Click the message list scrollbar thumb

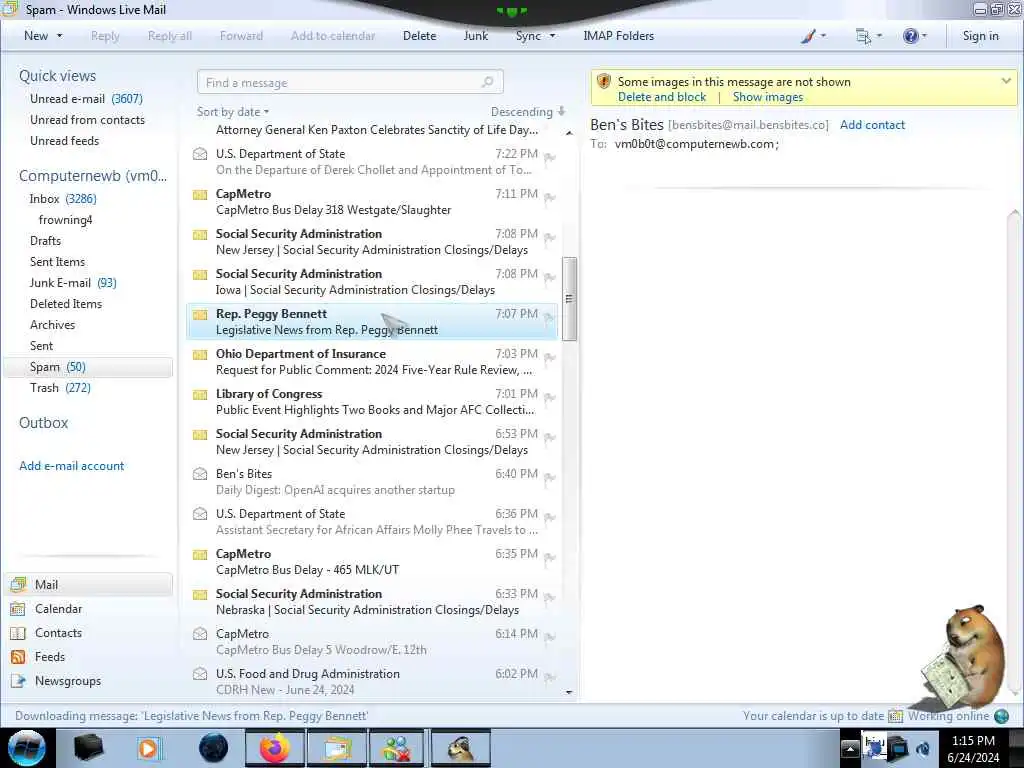point(569,298)
